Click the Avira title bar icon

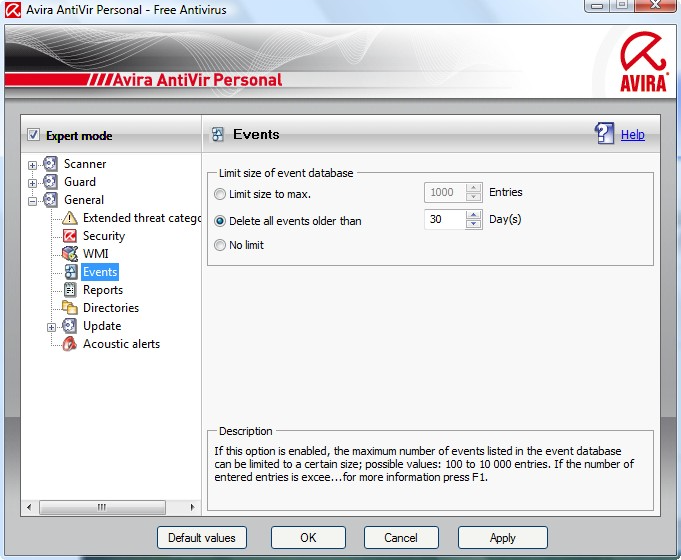13,10
